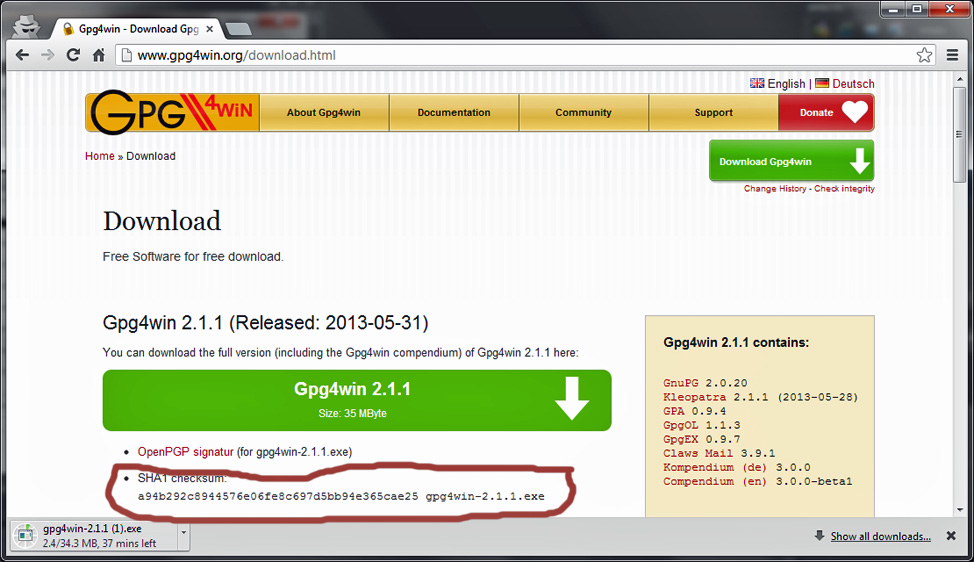The image size is (974, 562).
Task: Click the vertical scrollbar thumb
Action: tap(960, 134)
